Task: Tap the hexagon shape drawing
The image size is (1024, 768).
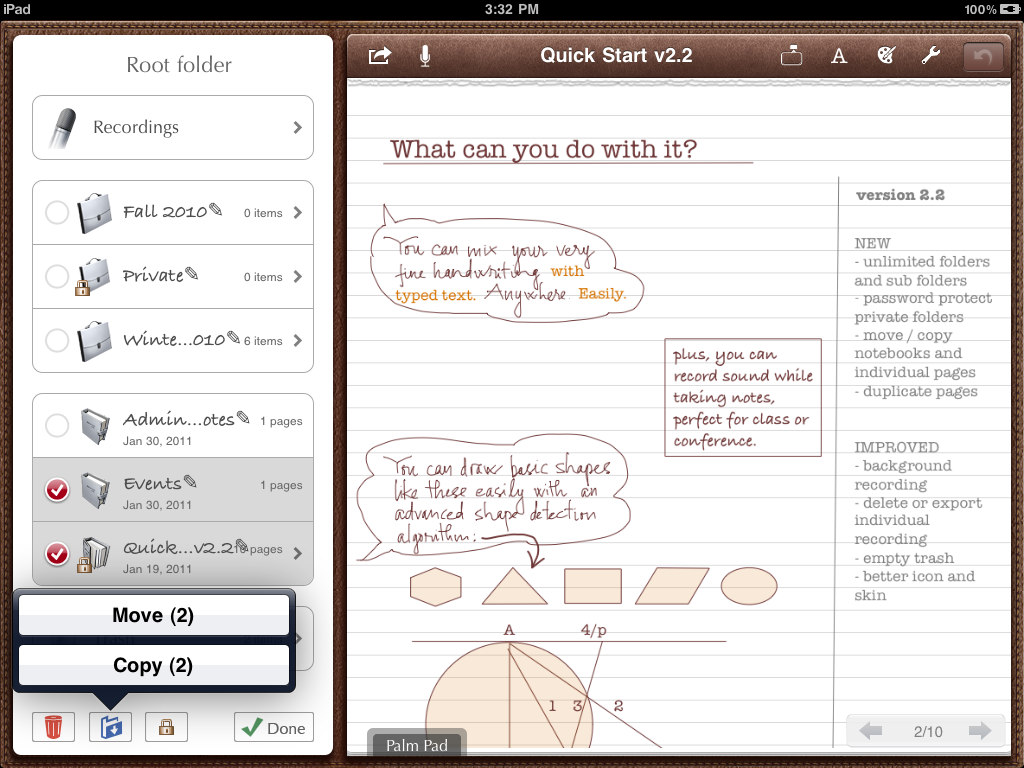Action: pyautogui.click(x=436, y=586)
